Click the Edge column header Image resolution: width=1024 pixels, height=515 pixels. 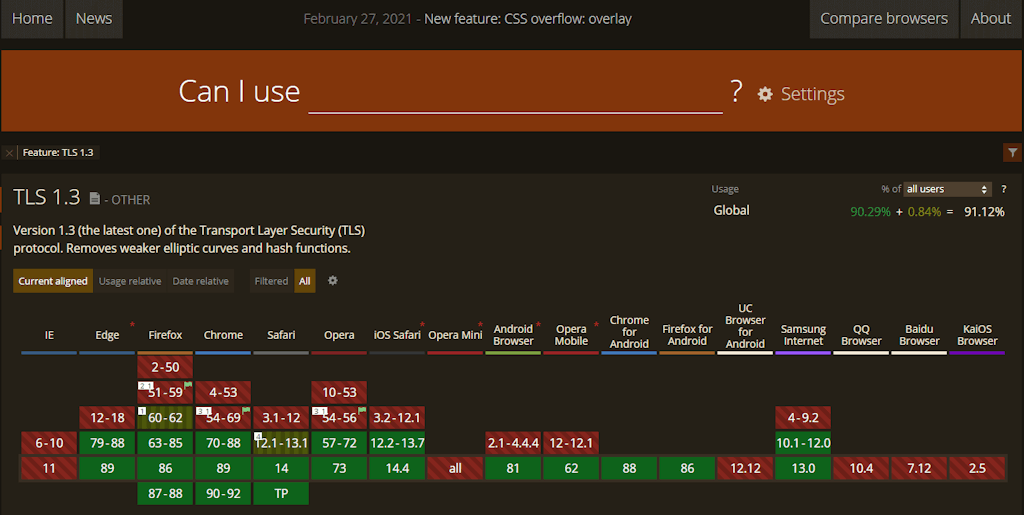click(x=107, y=335)
